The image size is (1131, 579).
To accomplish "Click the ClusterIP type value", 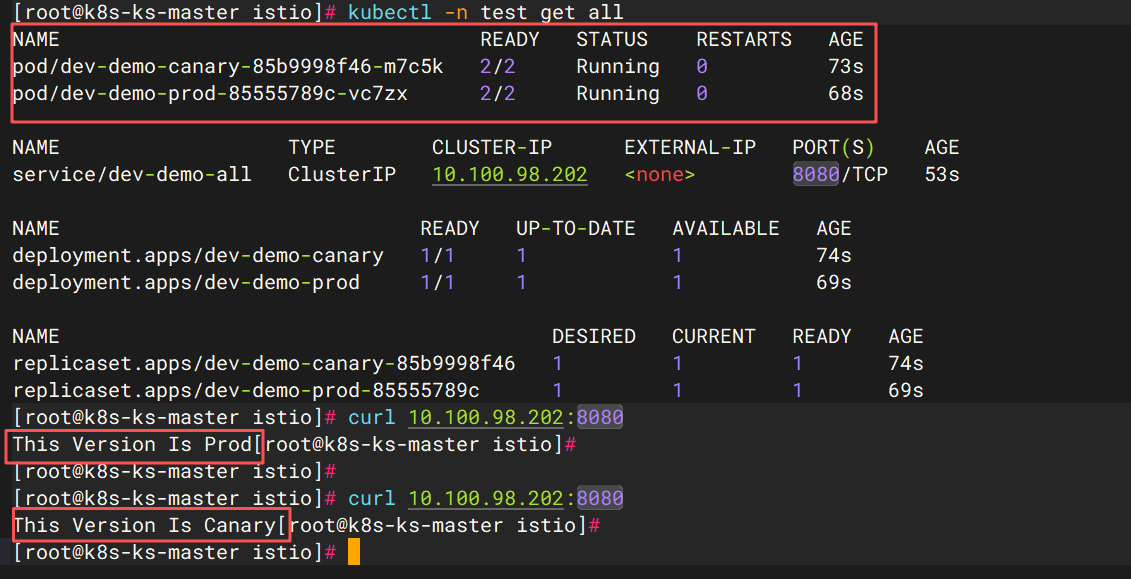I will (x=341, y=175).
